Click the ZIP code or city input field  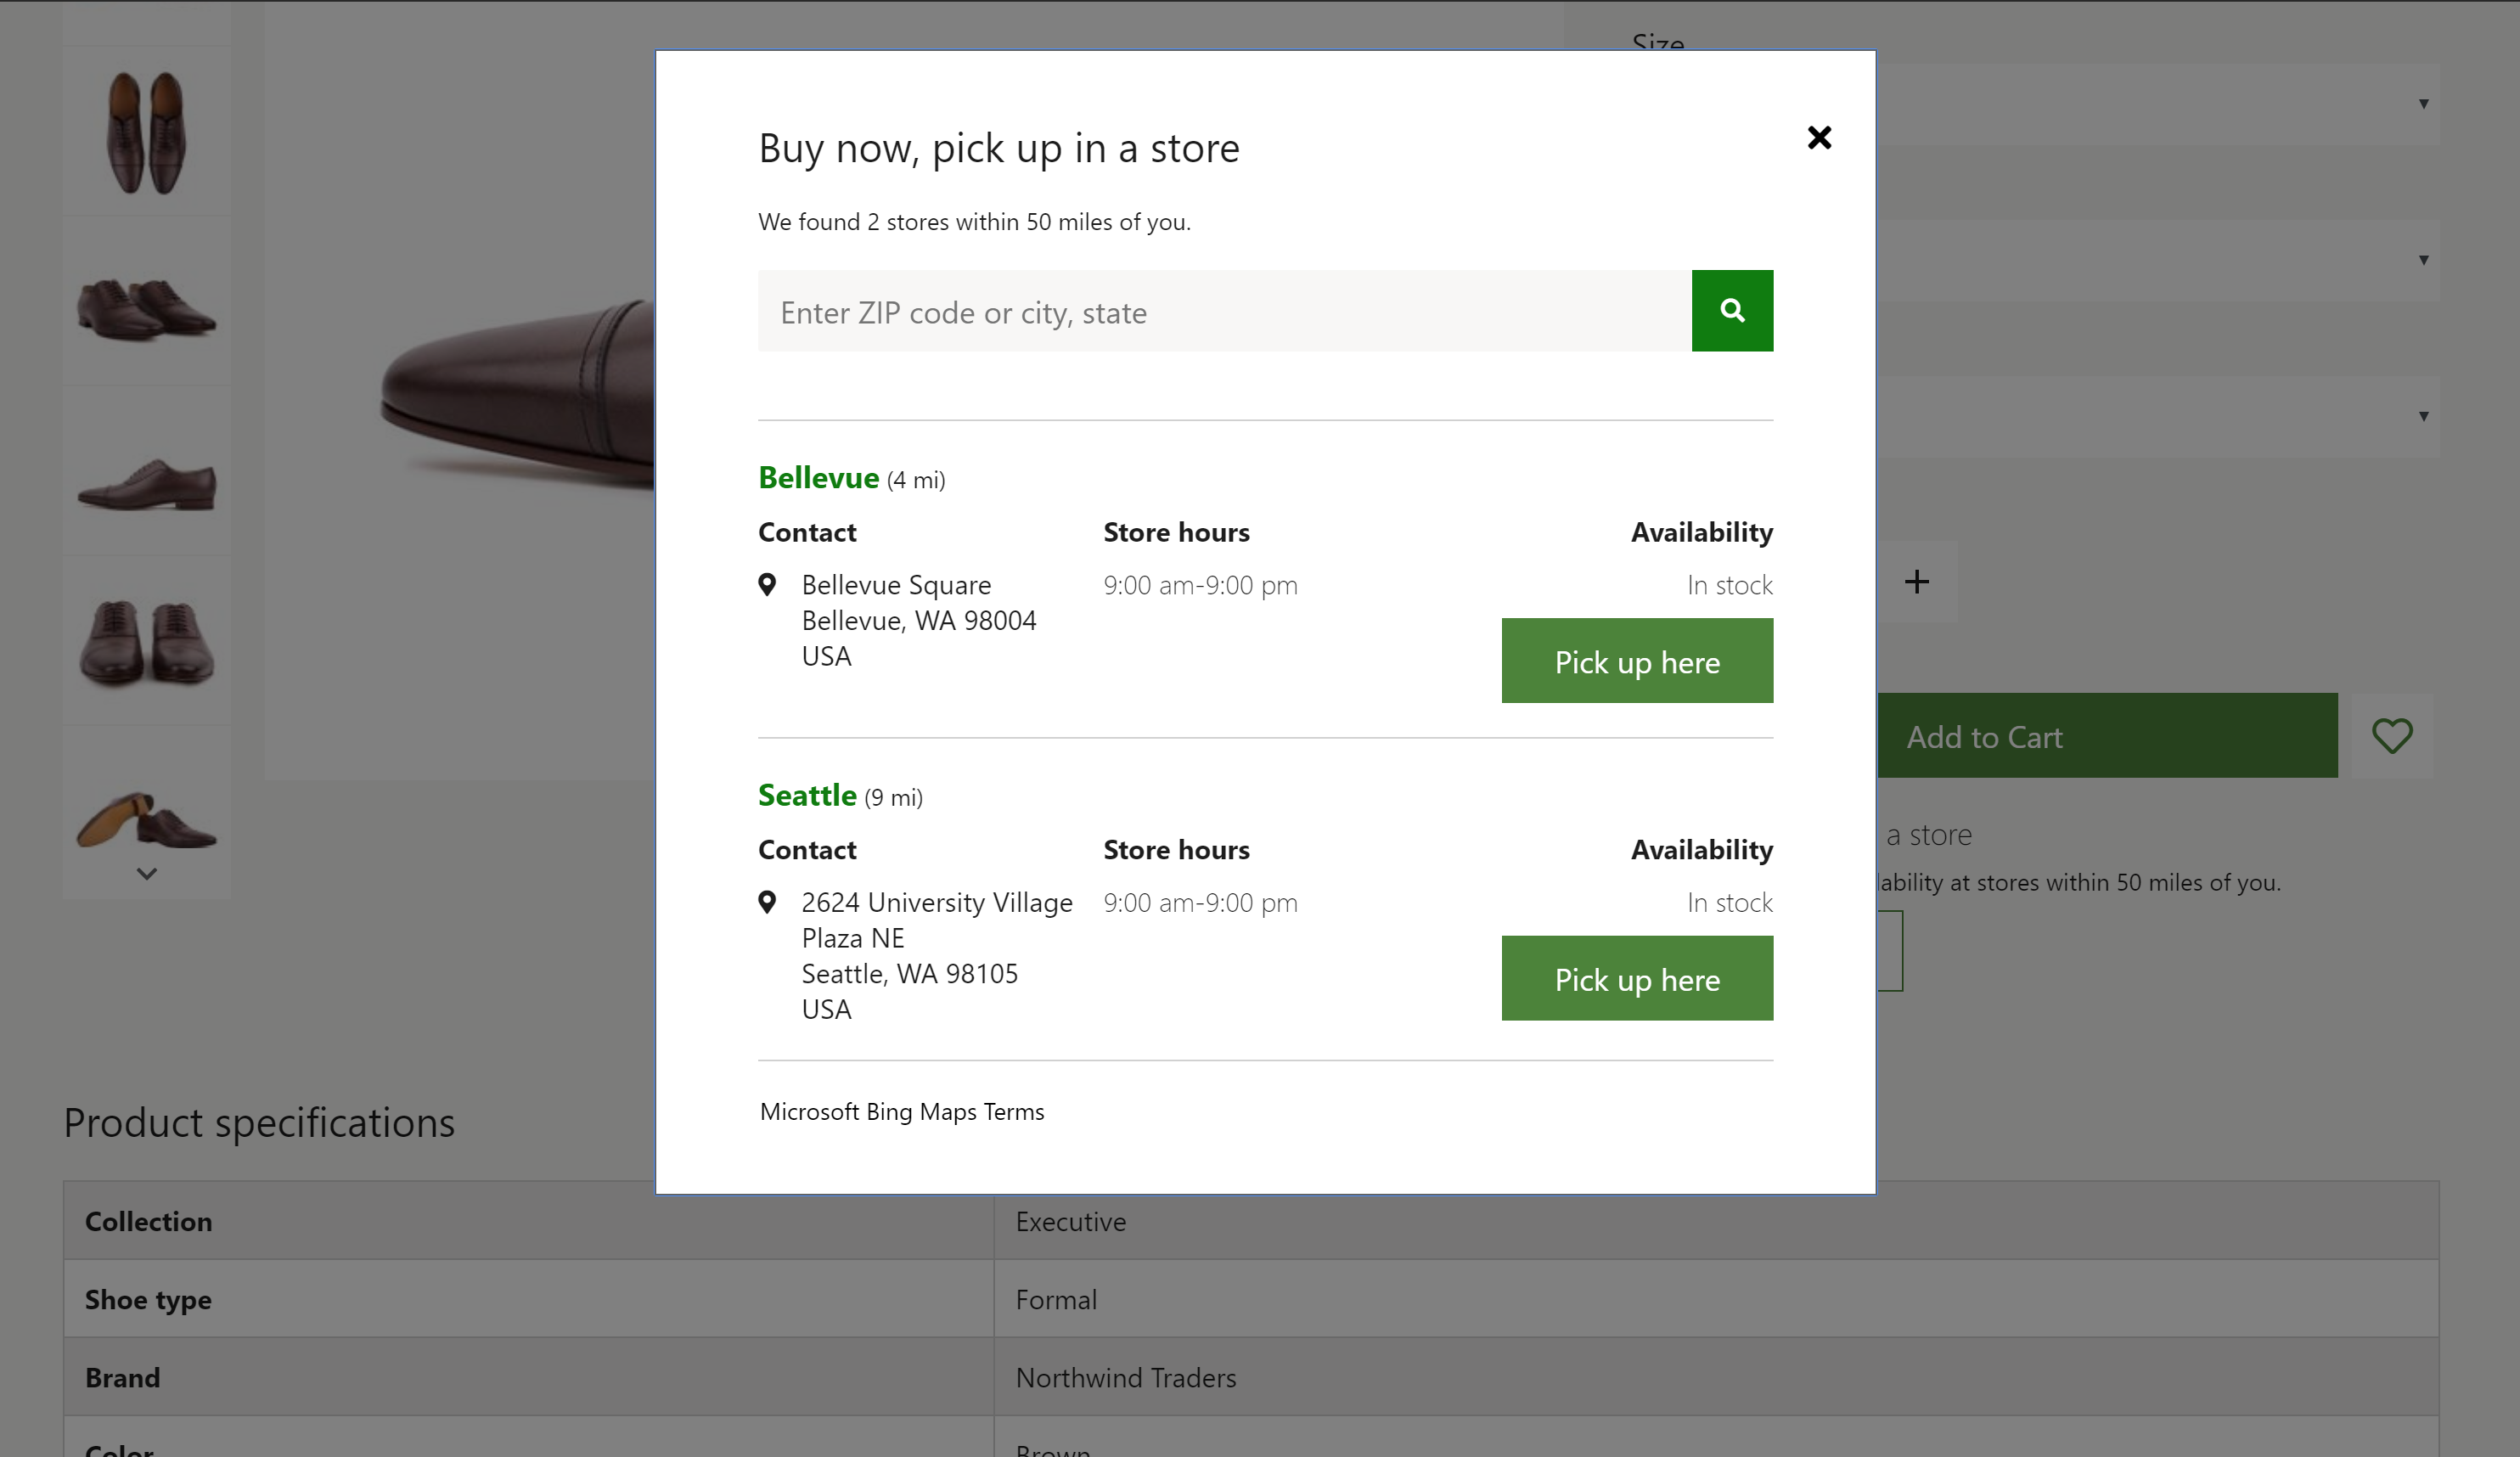[1224, 311]
